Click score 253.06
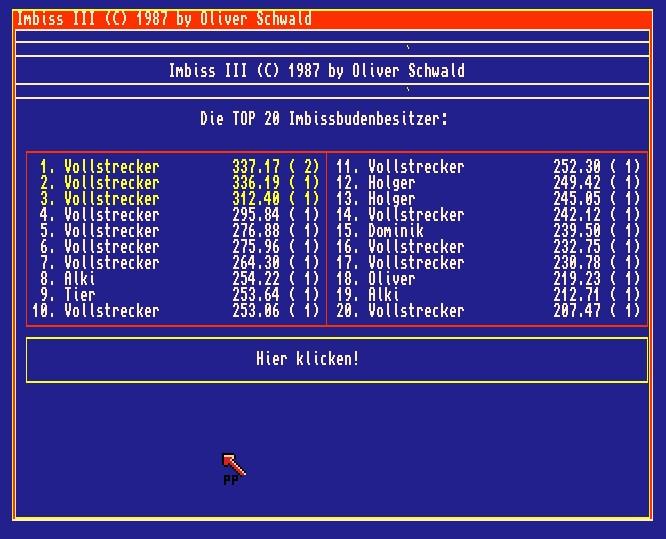 click(x=256, y=310)
